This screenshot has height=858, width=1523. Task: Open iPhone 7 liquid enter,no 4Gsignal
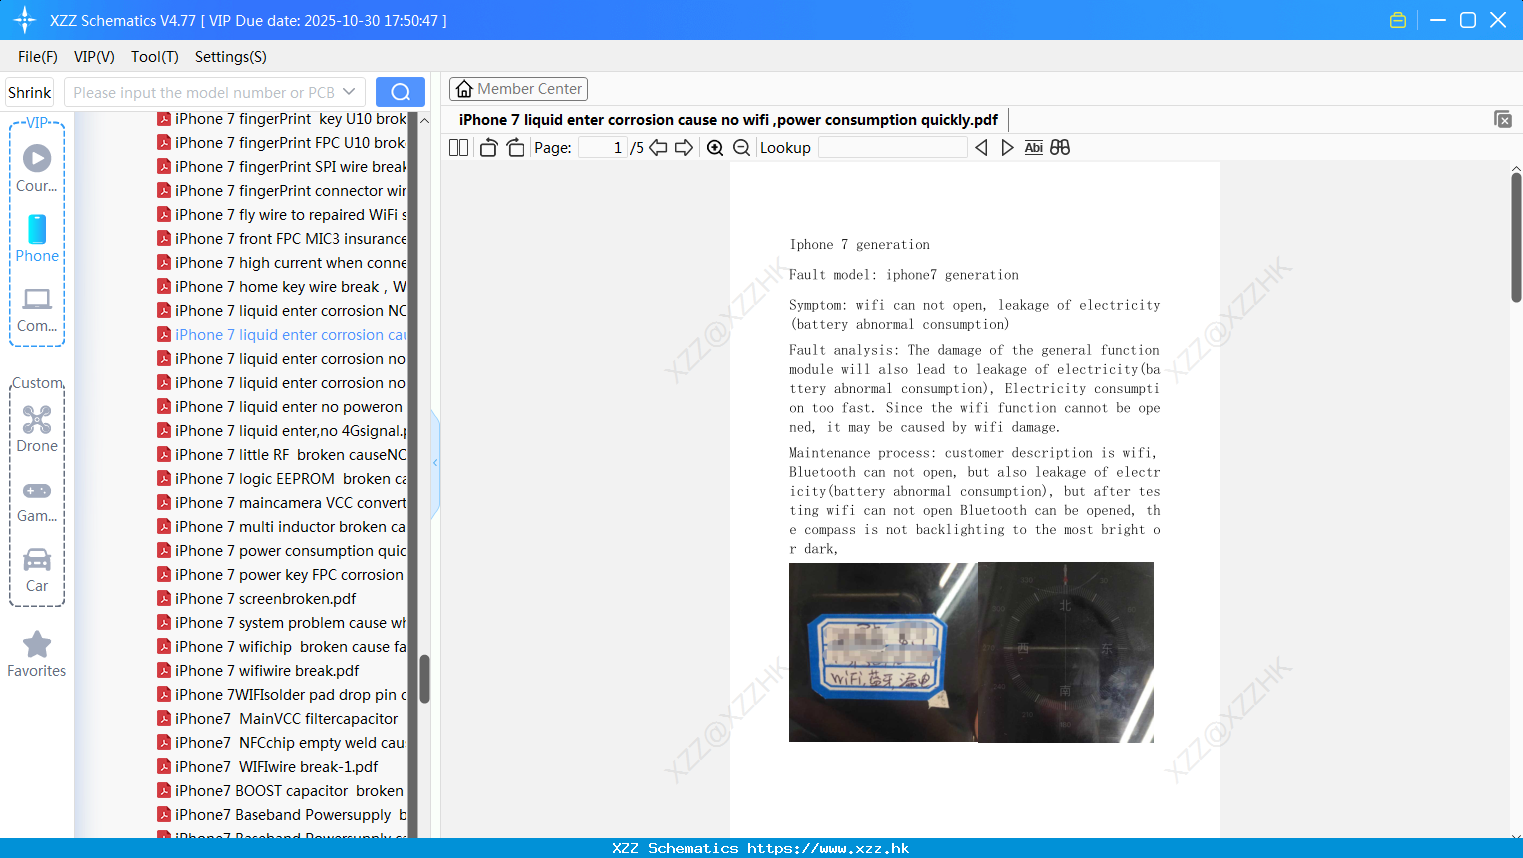282,431
